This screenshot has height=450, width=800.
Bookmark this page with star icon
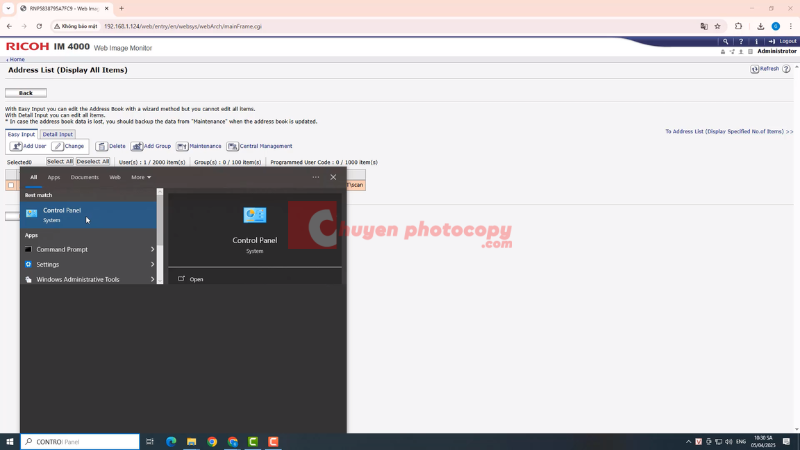coord(717,27)
